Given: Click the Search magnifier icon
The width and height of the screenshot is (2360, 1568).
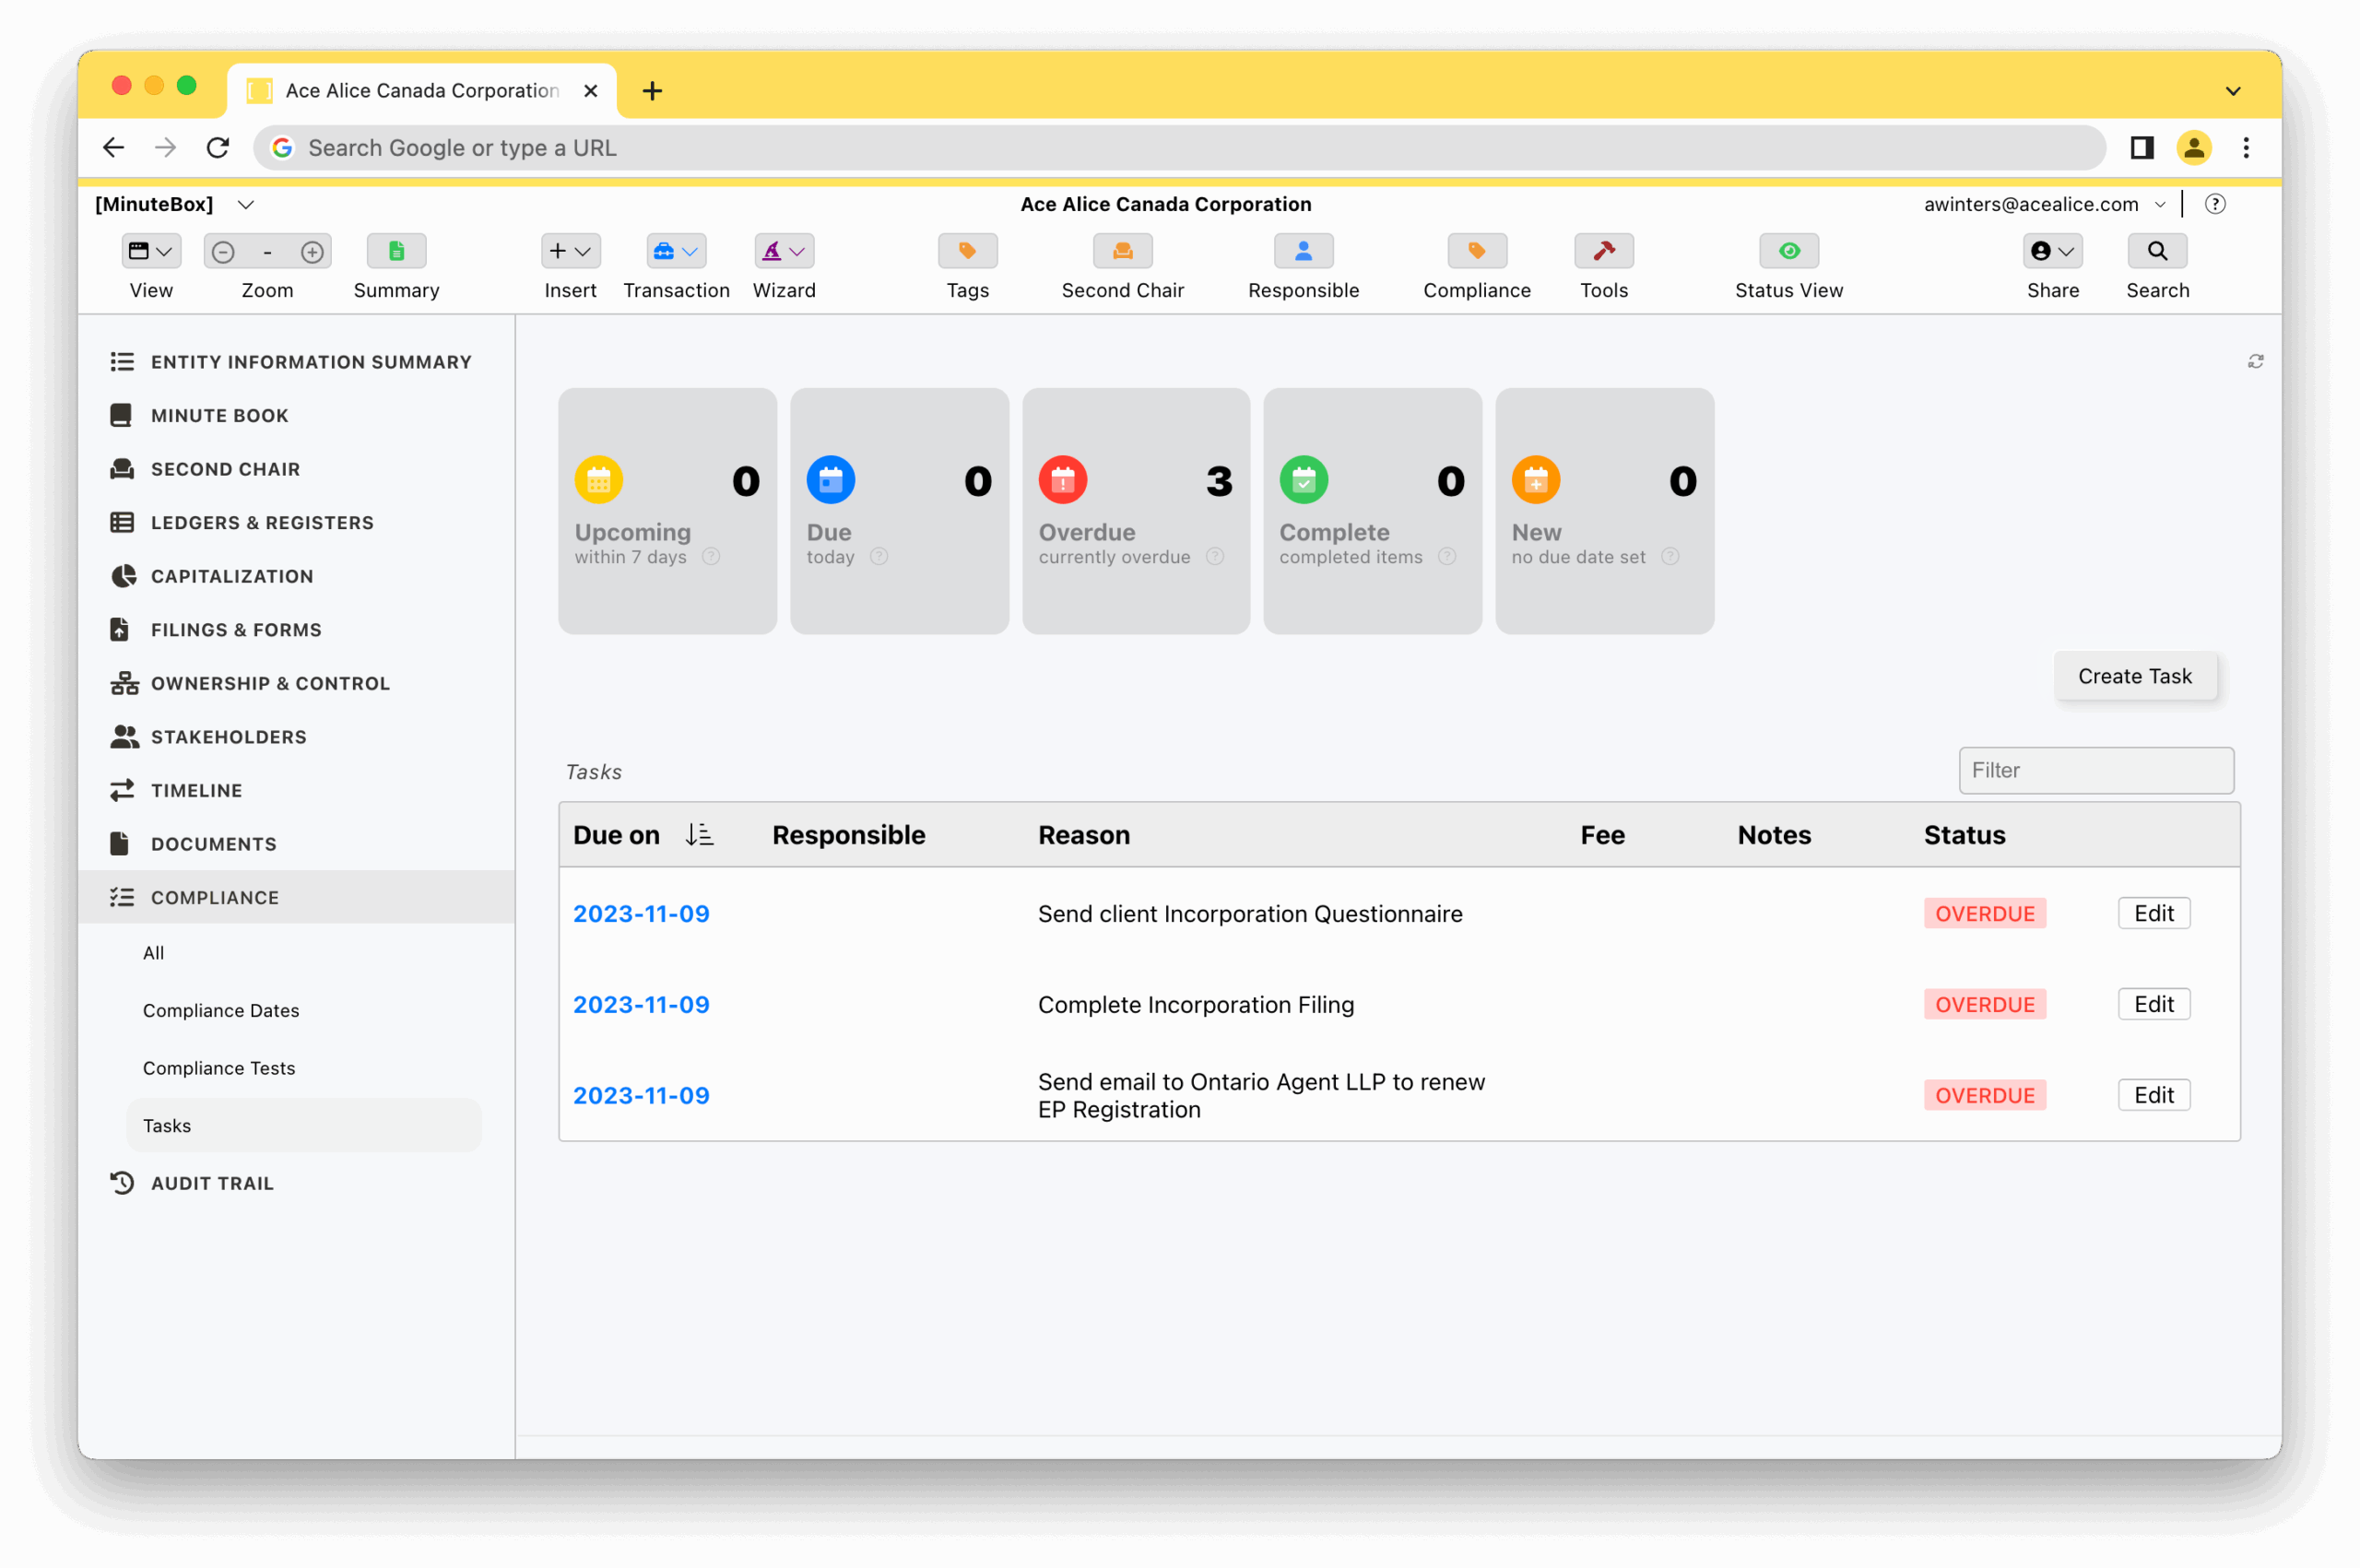Looking at the screenshot, I should coord(2157,251).
